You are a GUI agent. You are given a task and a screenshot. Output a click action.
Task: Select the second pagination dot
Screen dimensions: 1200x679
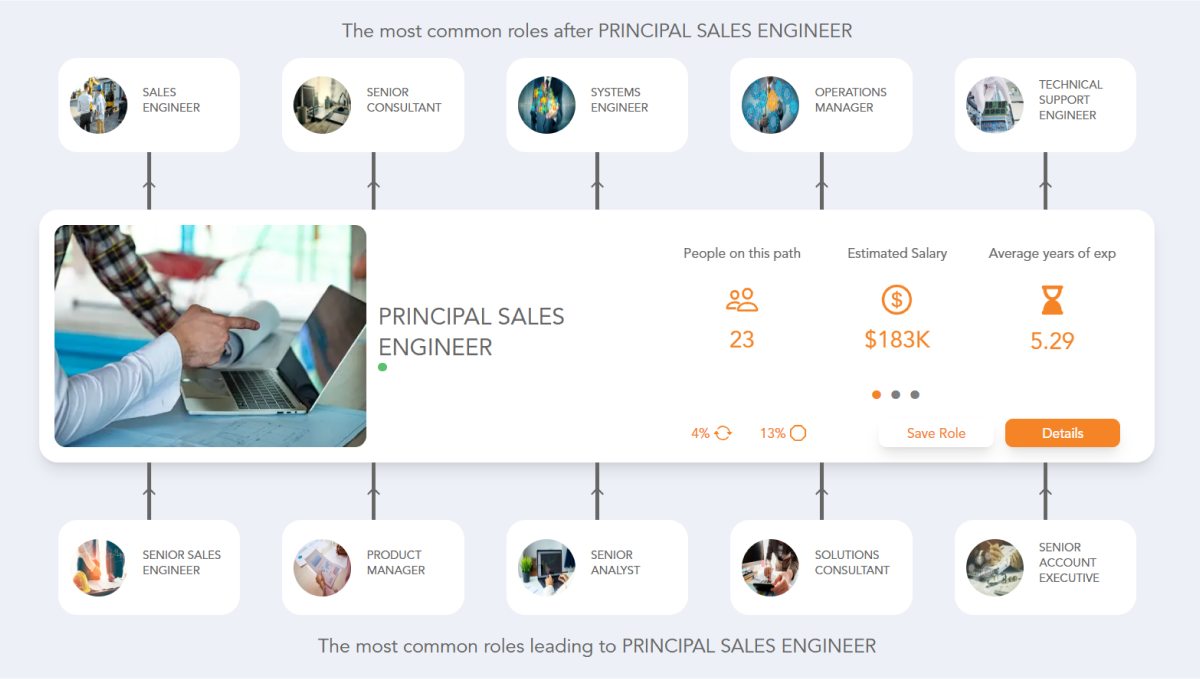coord(896,394)
